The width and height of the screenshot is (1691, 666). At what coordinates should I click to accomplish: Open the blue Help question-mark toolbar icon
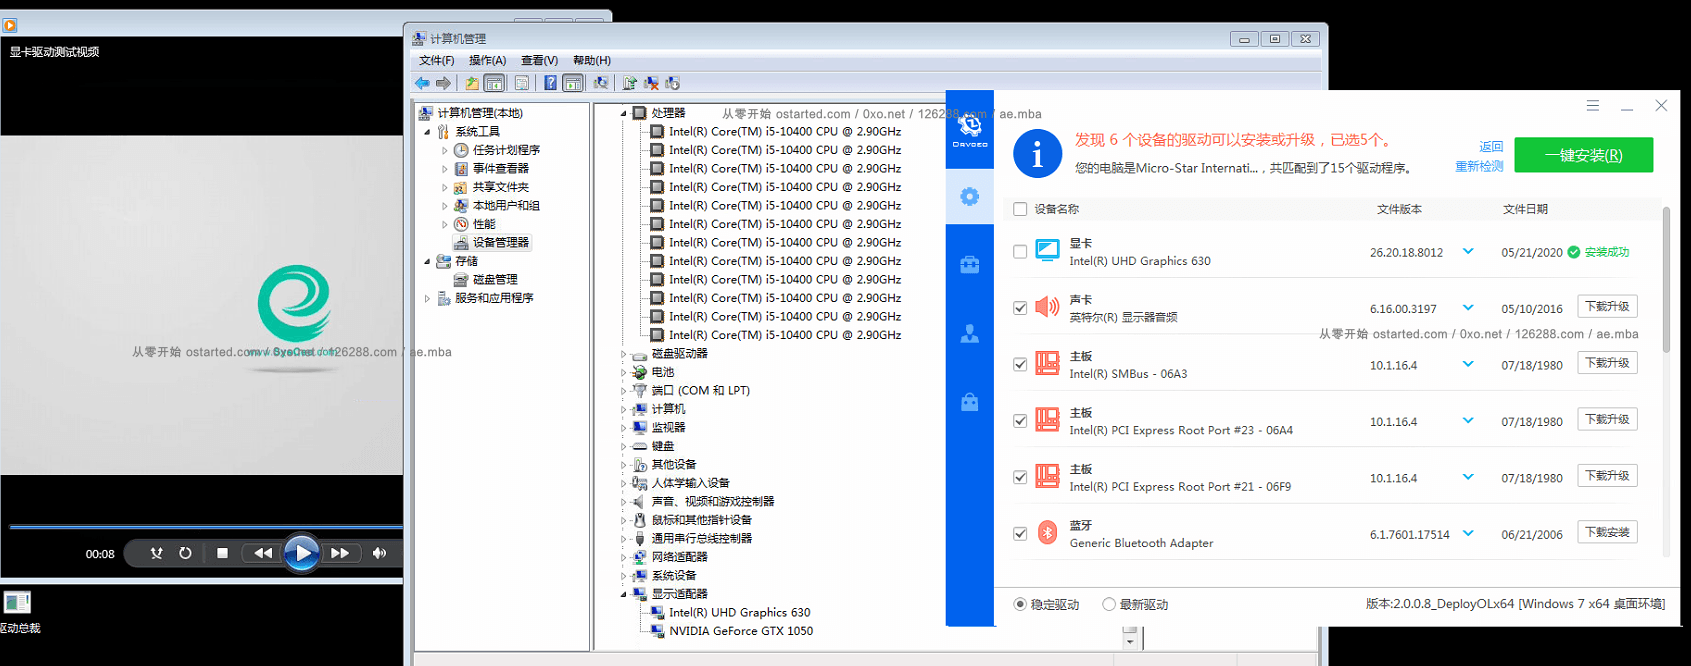point(550,83)
